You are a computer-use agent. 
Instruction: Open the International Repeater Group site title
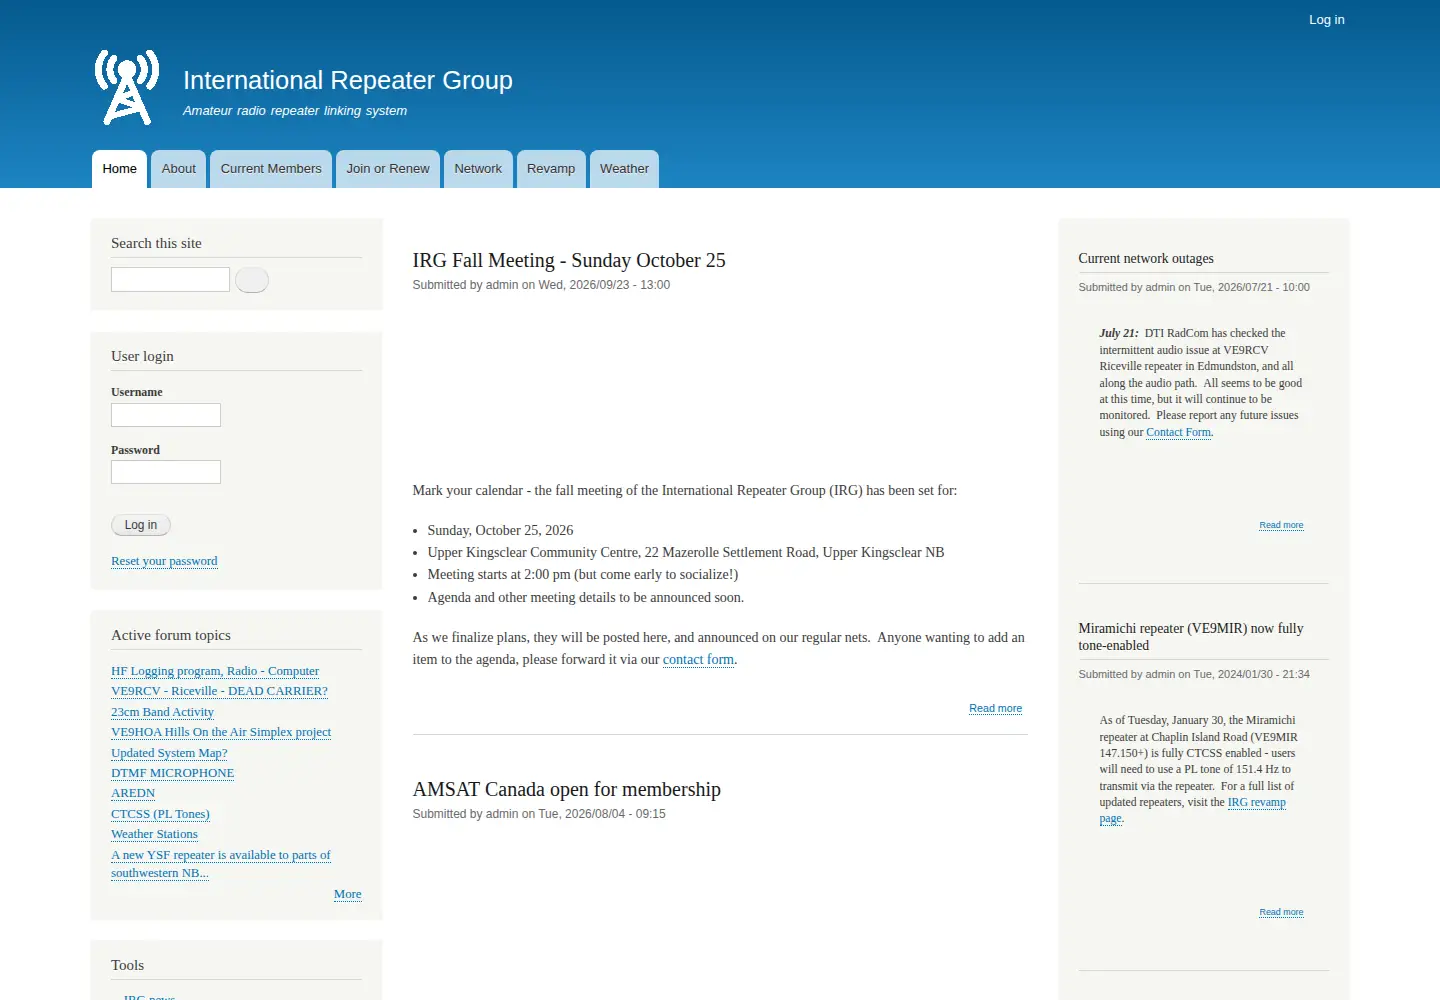[347, 80]
